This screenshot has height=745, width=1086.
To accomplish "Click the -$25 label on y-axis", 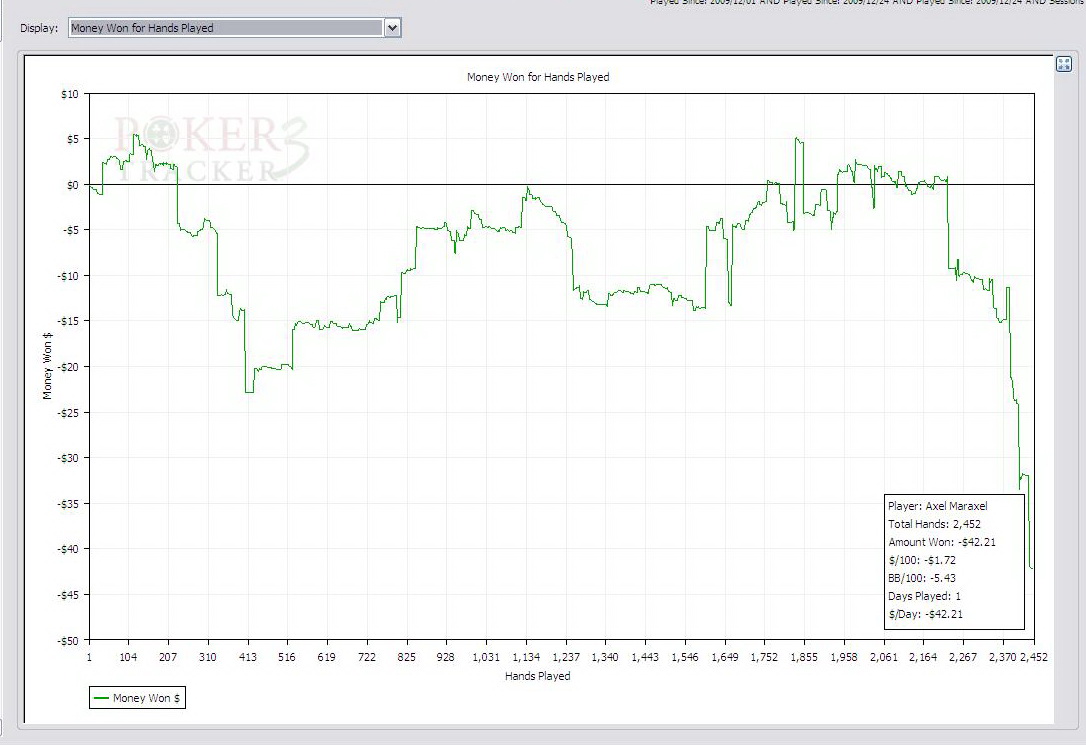I will 68,413.
